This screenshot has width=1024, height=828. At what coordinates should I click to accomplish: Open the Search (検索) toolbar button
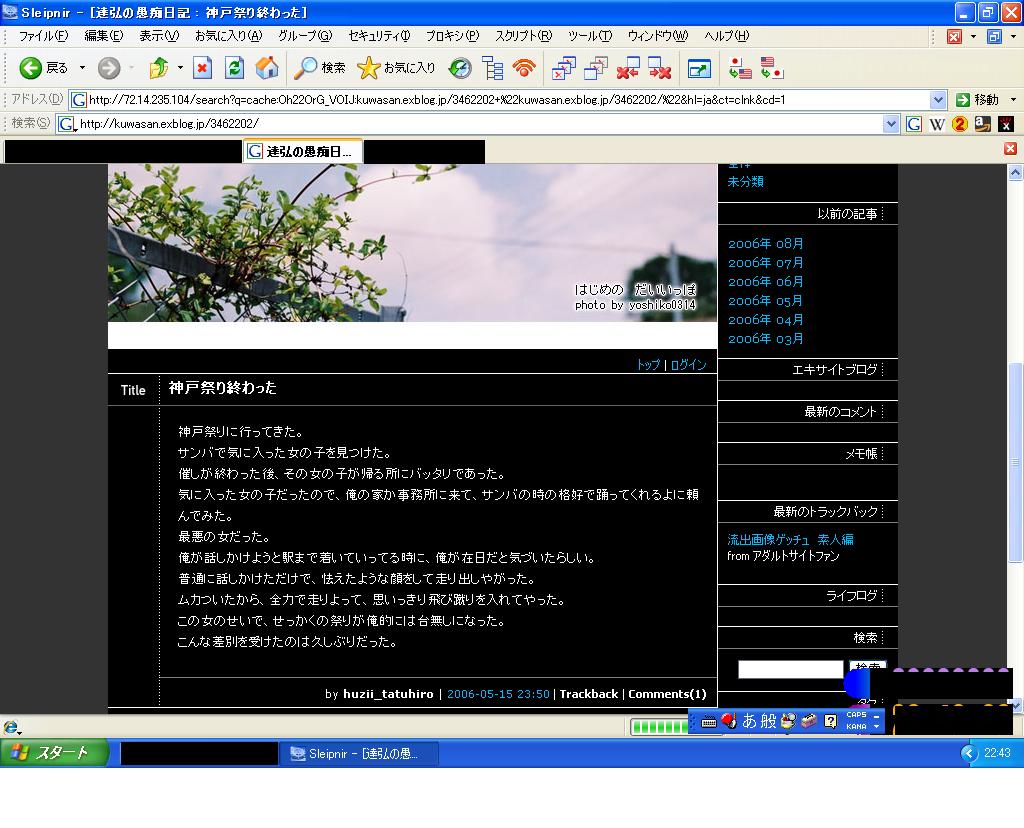(x=320, y=68)
